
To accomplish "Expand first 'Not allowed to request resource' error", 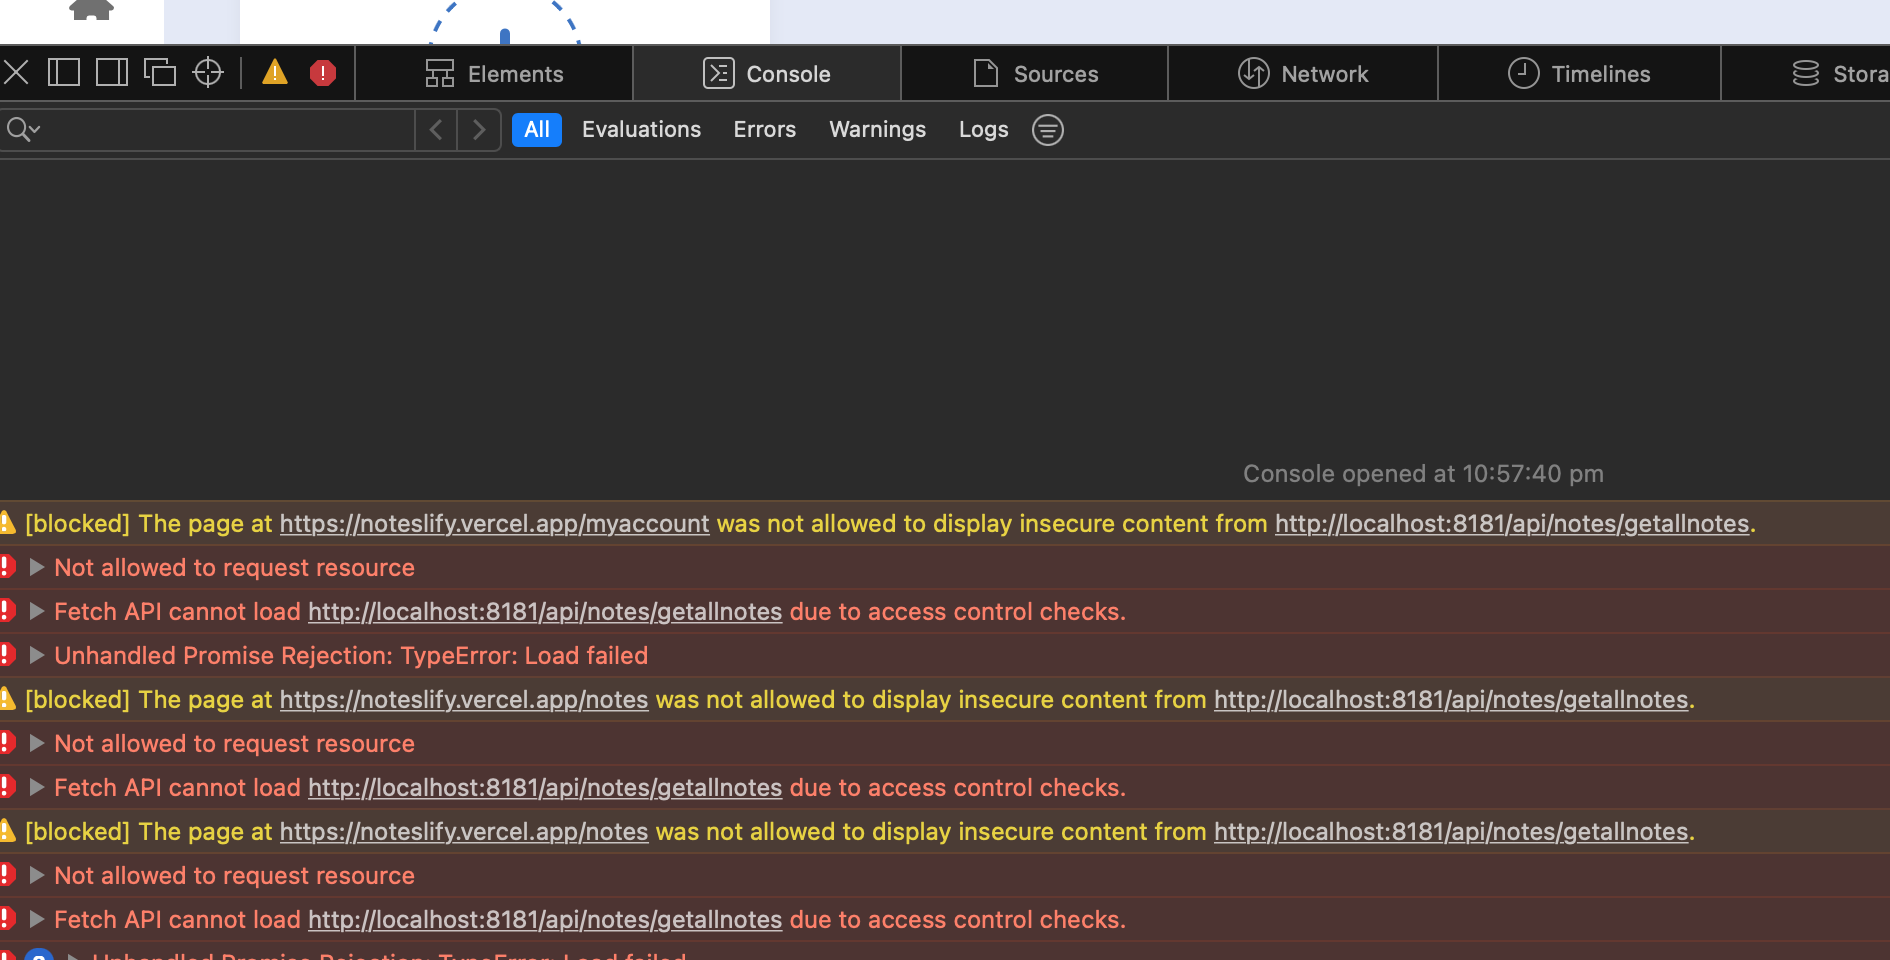I will tap(36, 567).
